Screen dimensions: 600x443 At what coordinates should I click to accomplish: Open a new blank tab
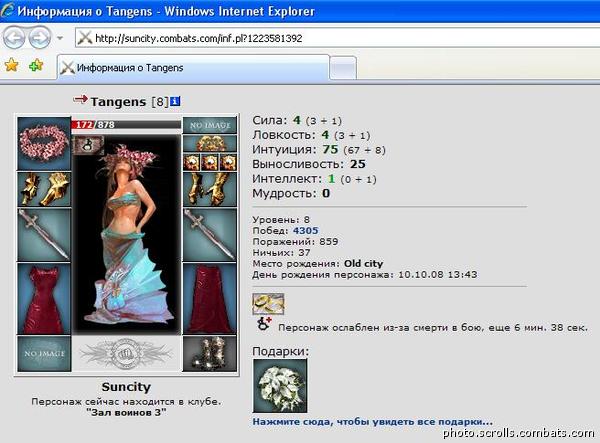coord(343,68)
